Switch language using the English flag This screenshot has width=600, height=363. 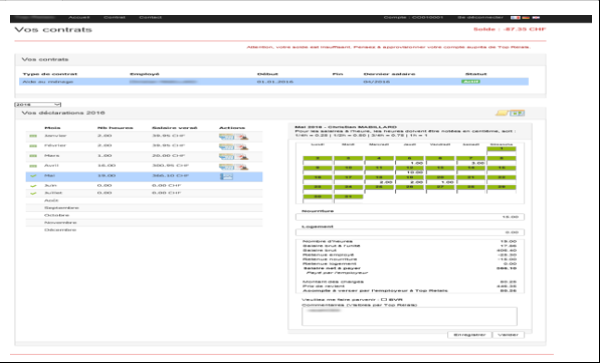coord(536,18)
